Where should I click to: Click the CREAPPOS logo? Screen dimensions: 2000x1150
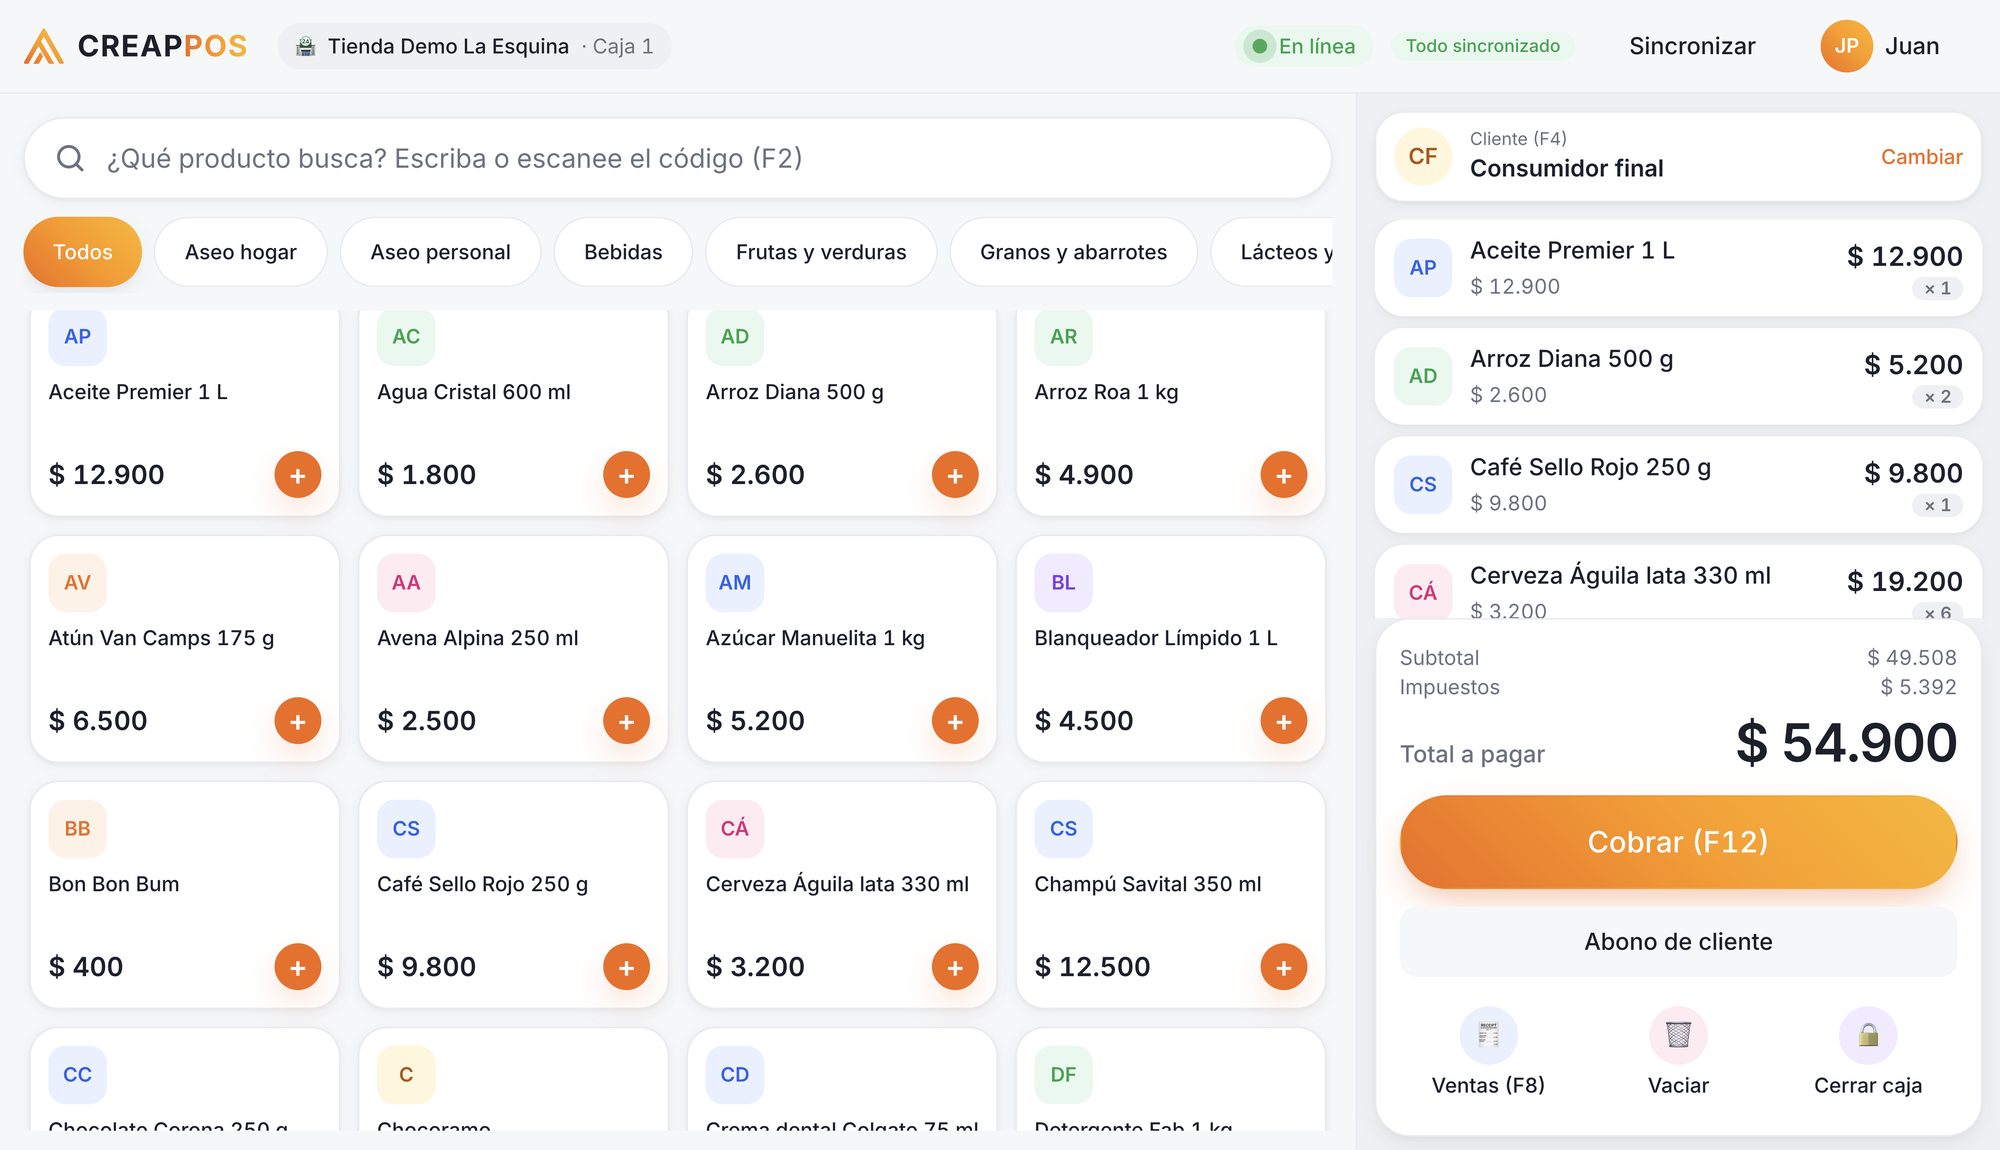coord(136,46)
